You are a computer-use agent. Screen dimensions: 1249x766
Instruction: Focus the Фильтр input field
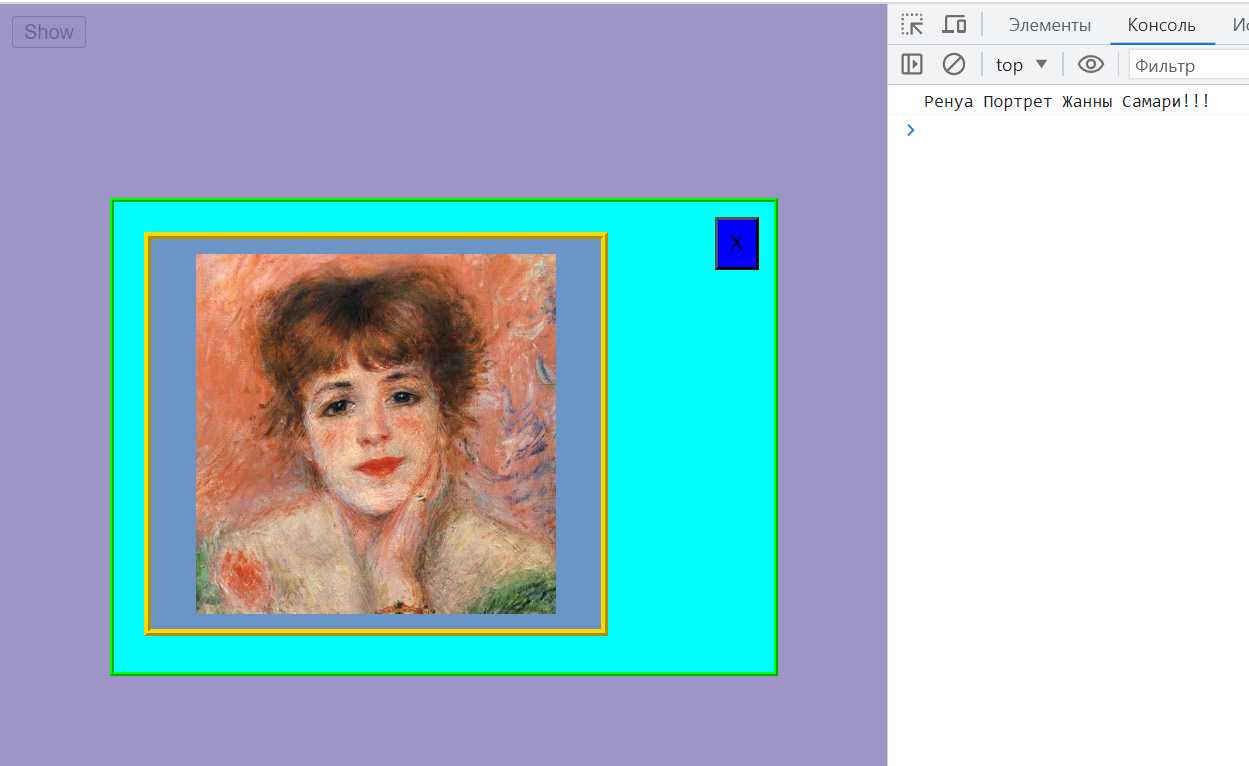click(x=1188, y=66)
